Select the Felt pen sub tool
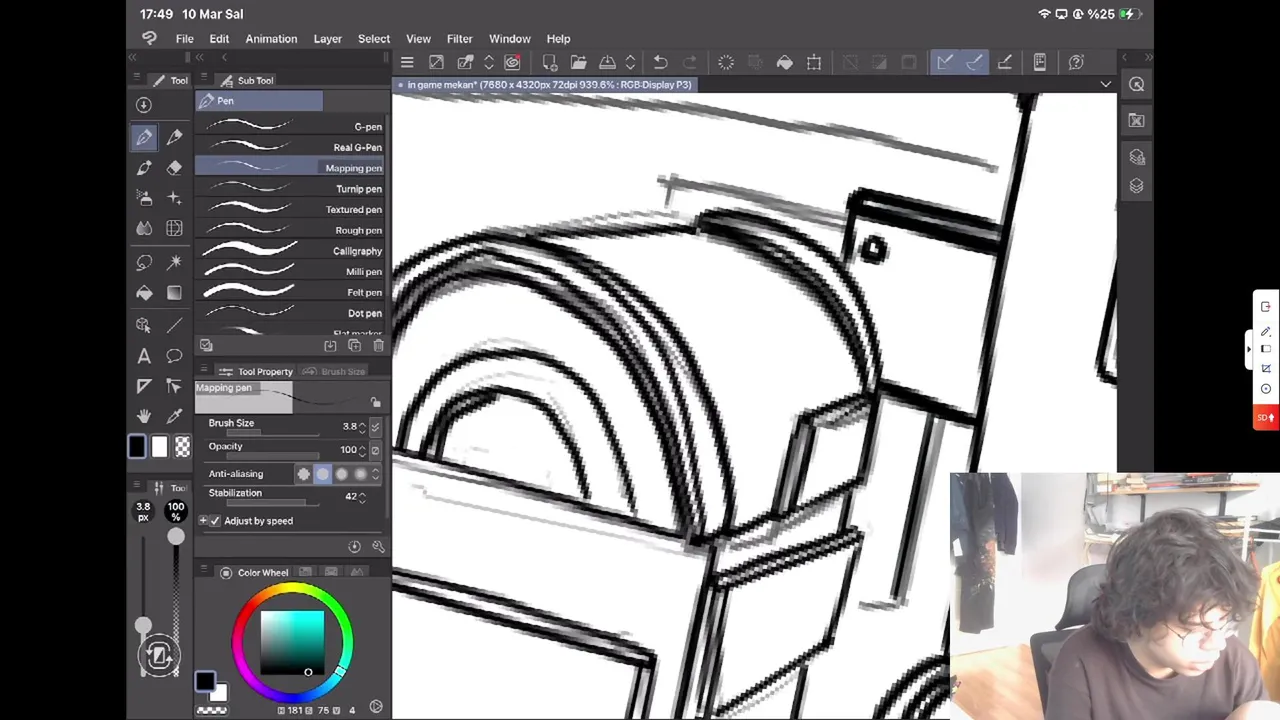Image resolution: width=1280 pixels, height=720 pixels. click(x=290, y=292)
